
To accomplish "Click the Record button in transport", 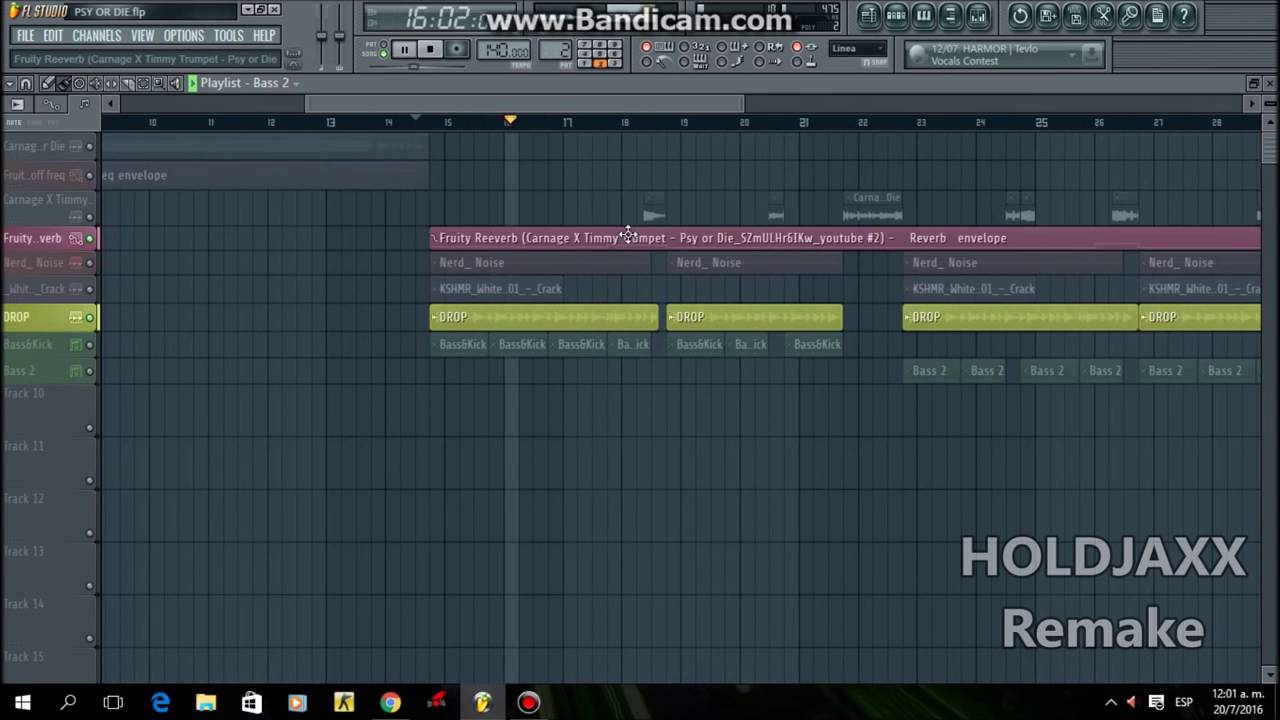I will click(x=456, y=49).
